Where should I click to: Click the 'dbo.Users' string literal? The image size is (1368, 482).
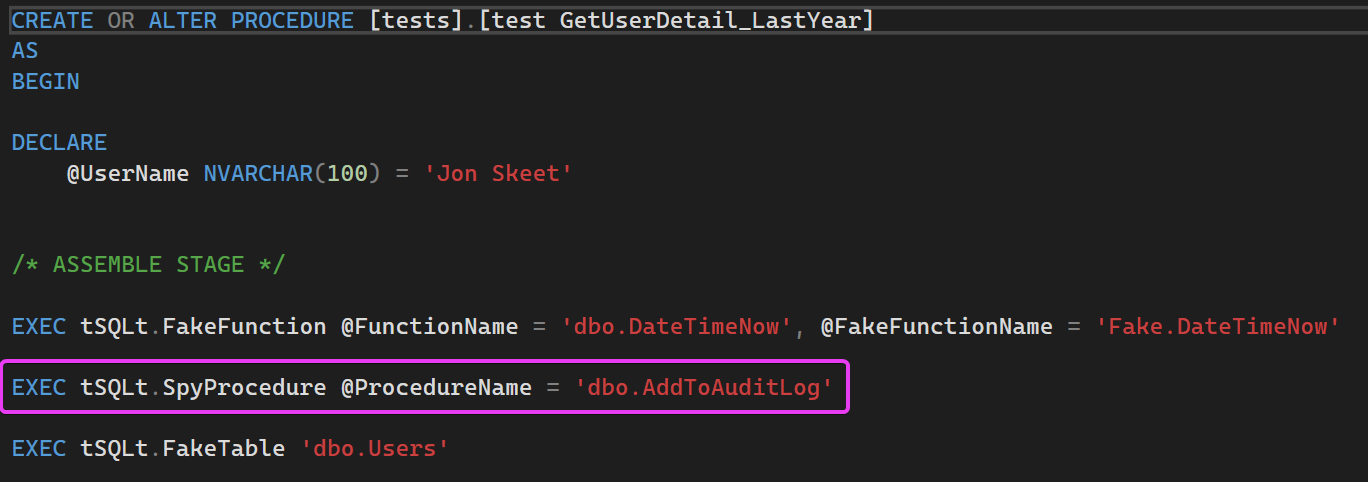[x=375, y=448]
